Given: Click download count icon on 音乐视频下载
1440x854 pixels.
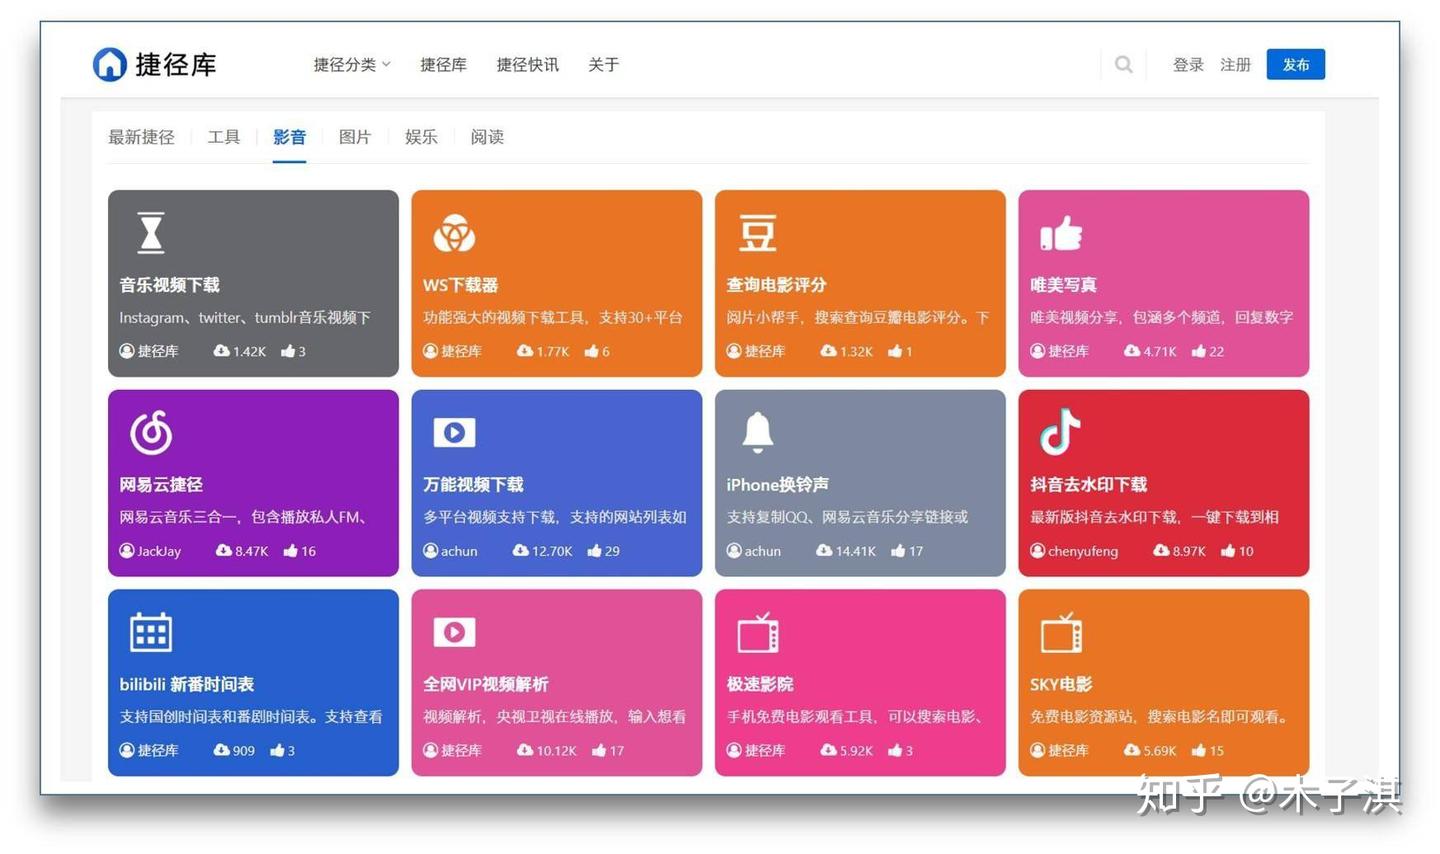Looking at the screenshot, I should point(221,351).
